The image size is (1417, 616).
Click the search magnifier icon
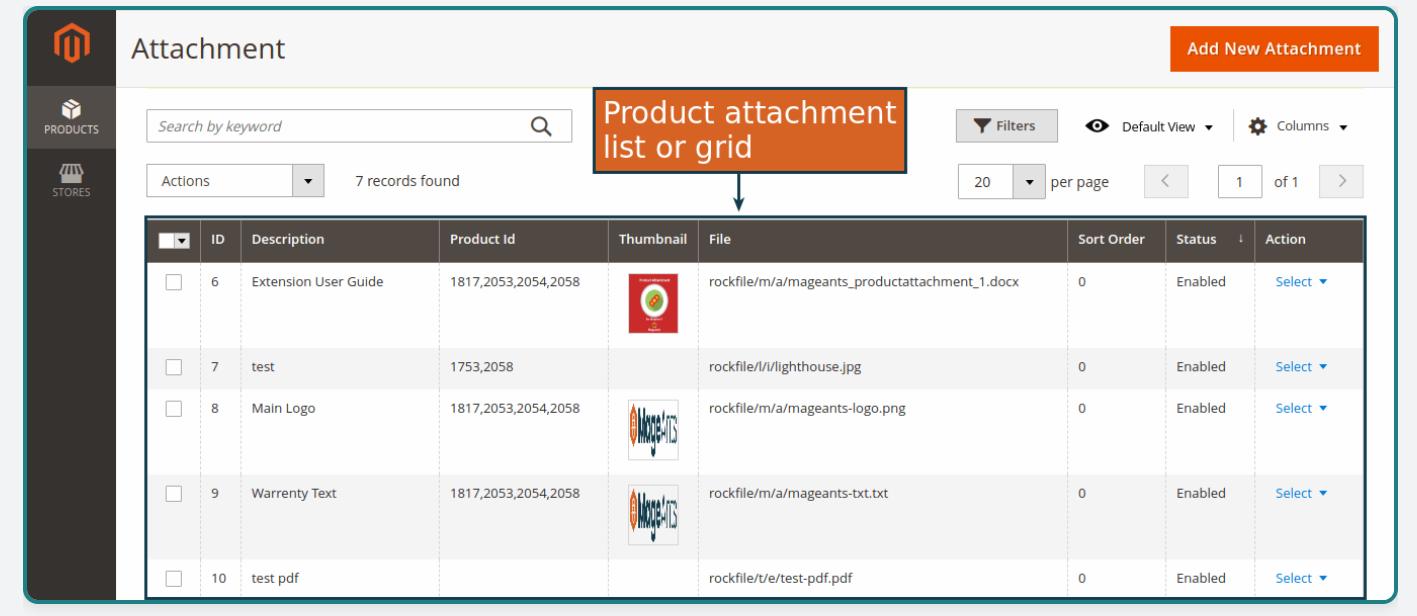(x=541, y=126)
